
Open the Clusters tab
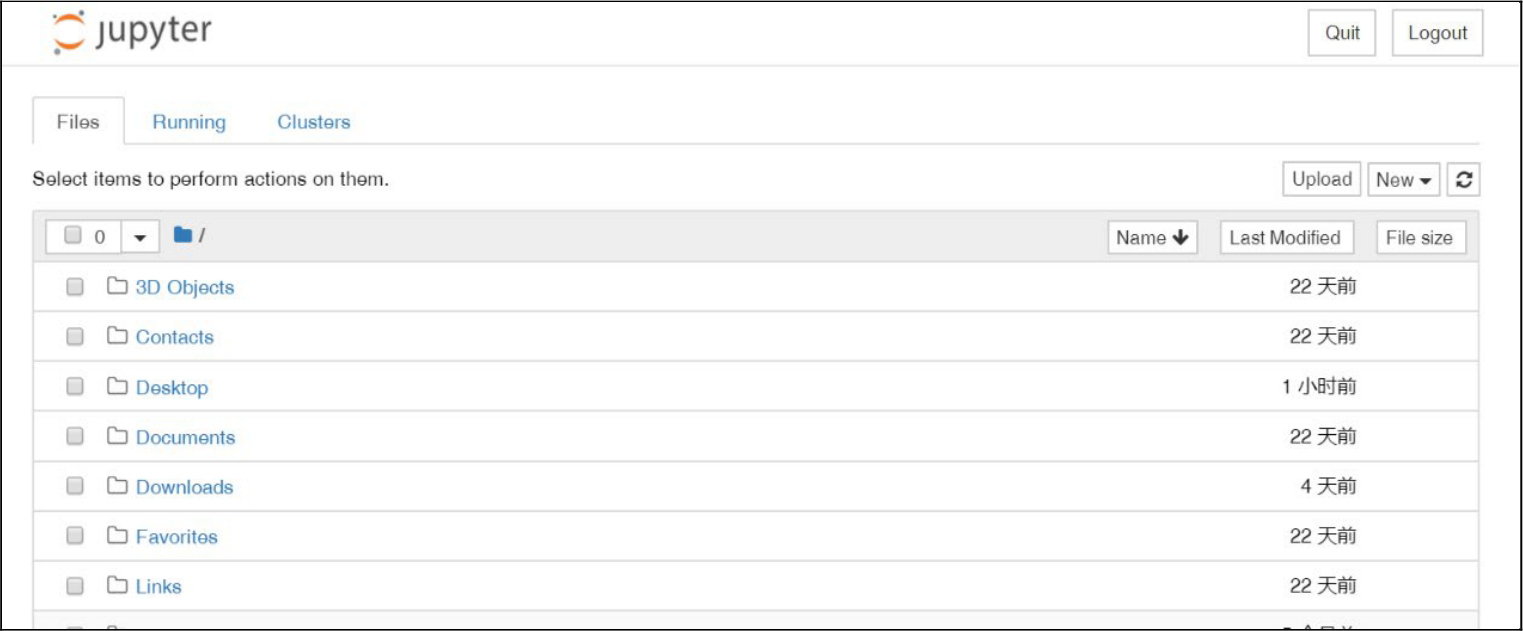point(314,122)
